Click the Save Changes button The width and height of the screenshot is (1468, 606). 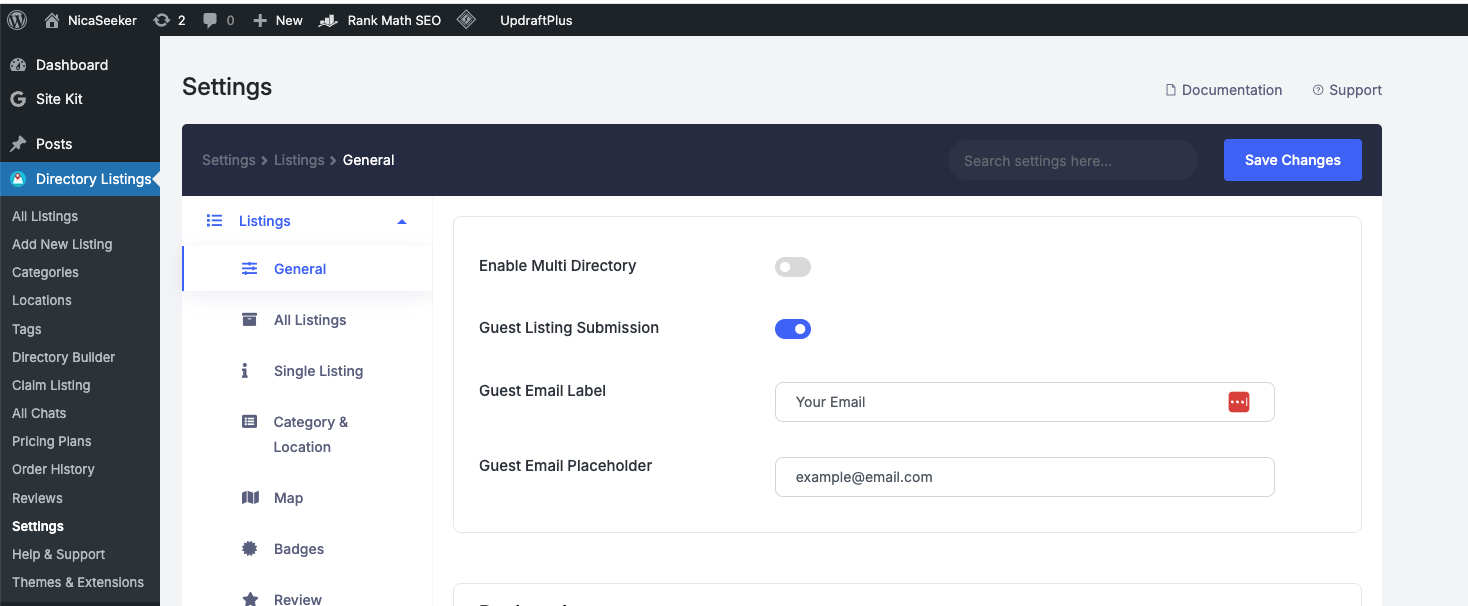pos(1292,160)
